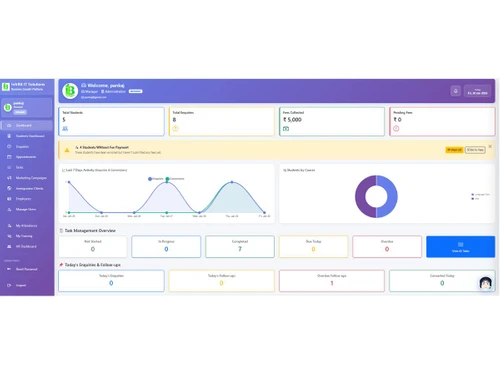Viewport: 500px width, 375px height.
Task: Open the Overdue tasks card
Action: [x=387, y=247]
